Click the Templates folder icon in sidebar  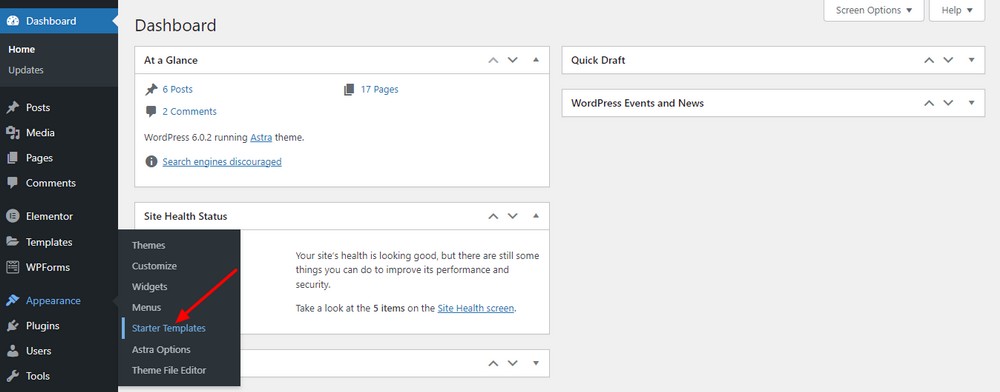[x=13, y=242]
